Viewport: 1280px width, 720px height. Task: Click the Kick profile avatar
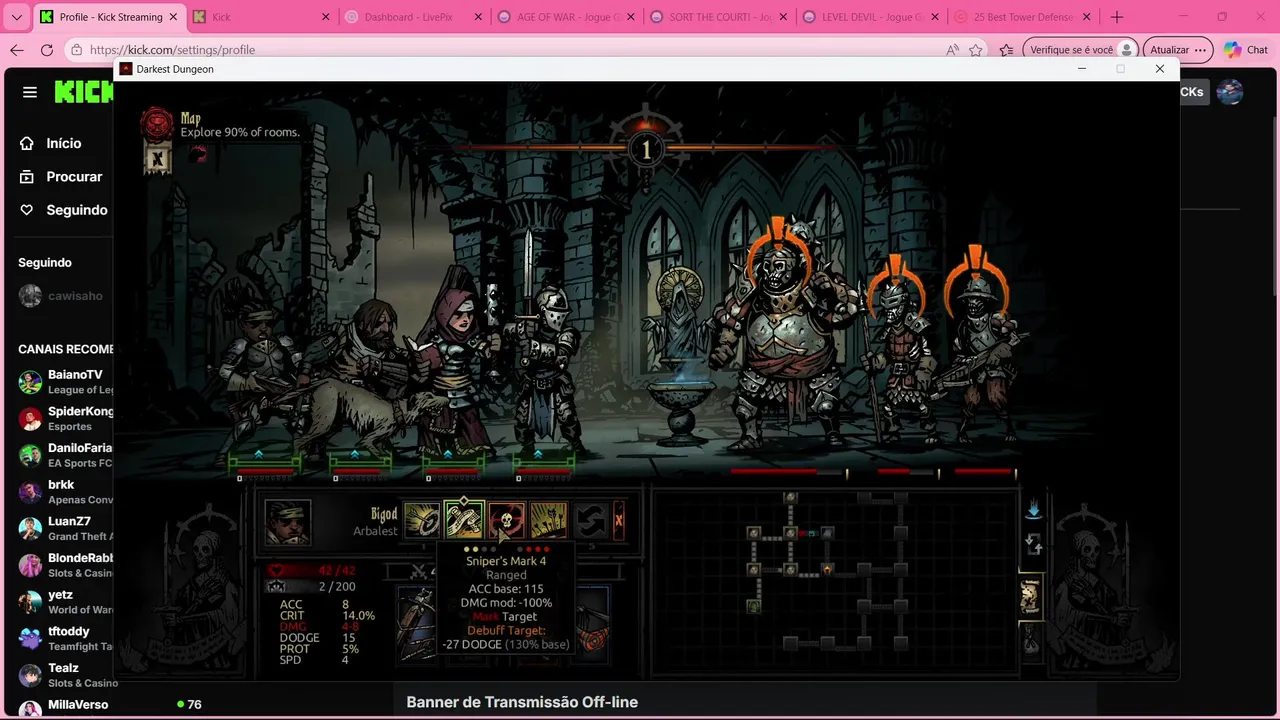pos(1230,92)
